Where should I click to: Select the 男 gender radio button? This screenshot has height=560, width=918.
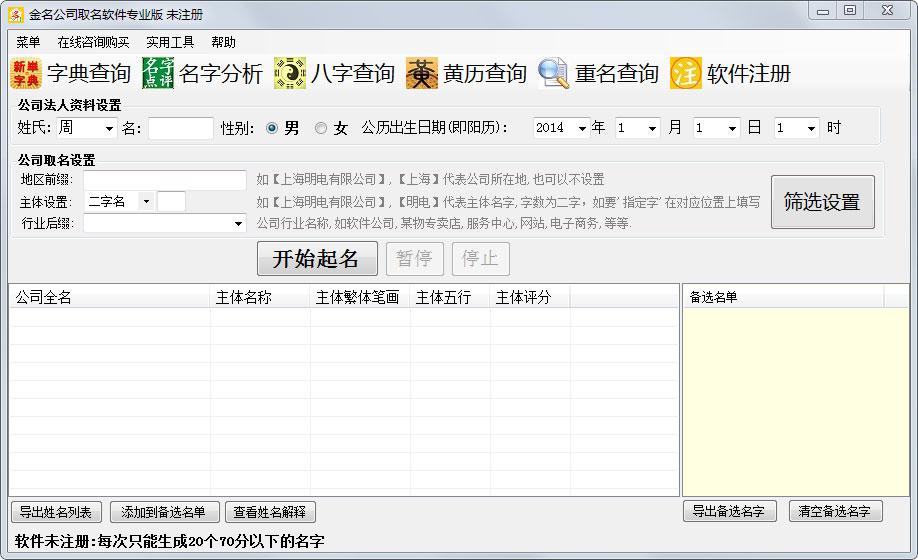(x=272, y=128)
